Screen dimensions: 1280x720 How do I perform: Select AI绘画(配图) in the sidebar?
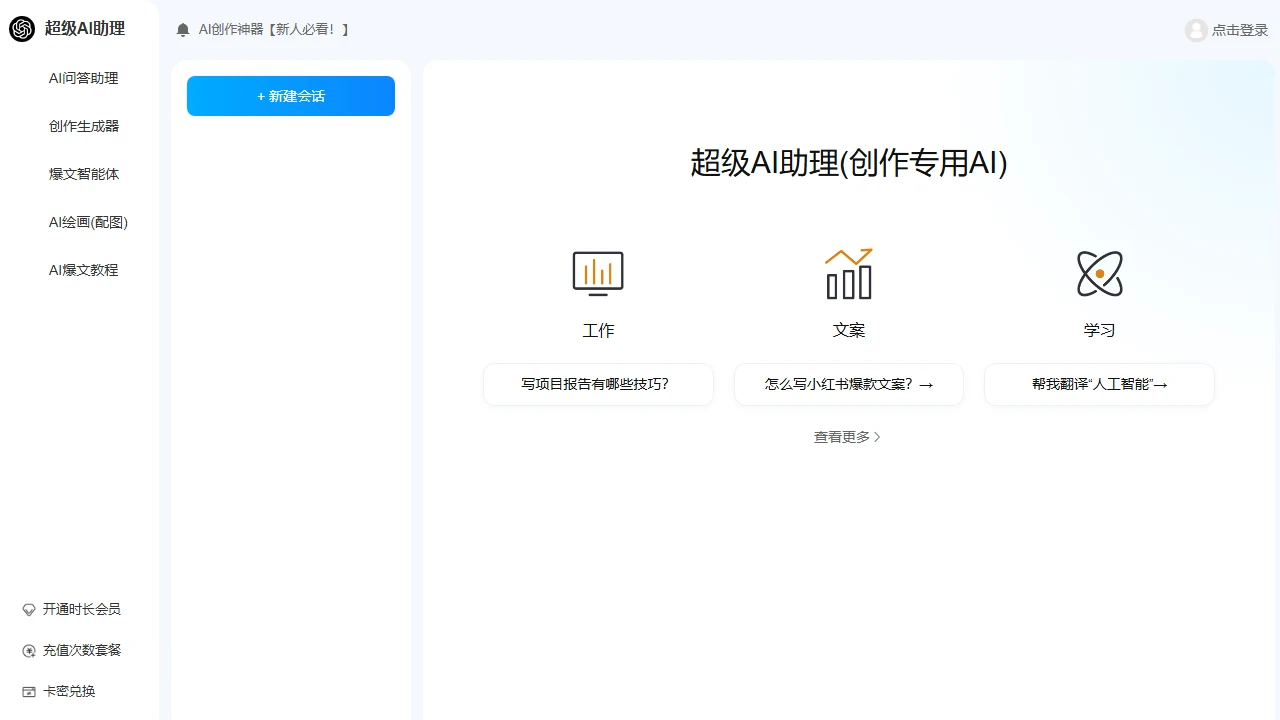(88, 222)
